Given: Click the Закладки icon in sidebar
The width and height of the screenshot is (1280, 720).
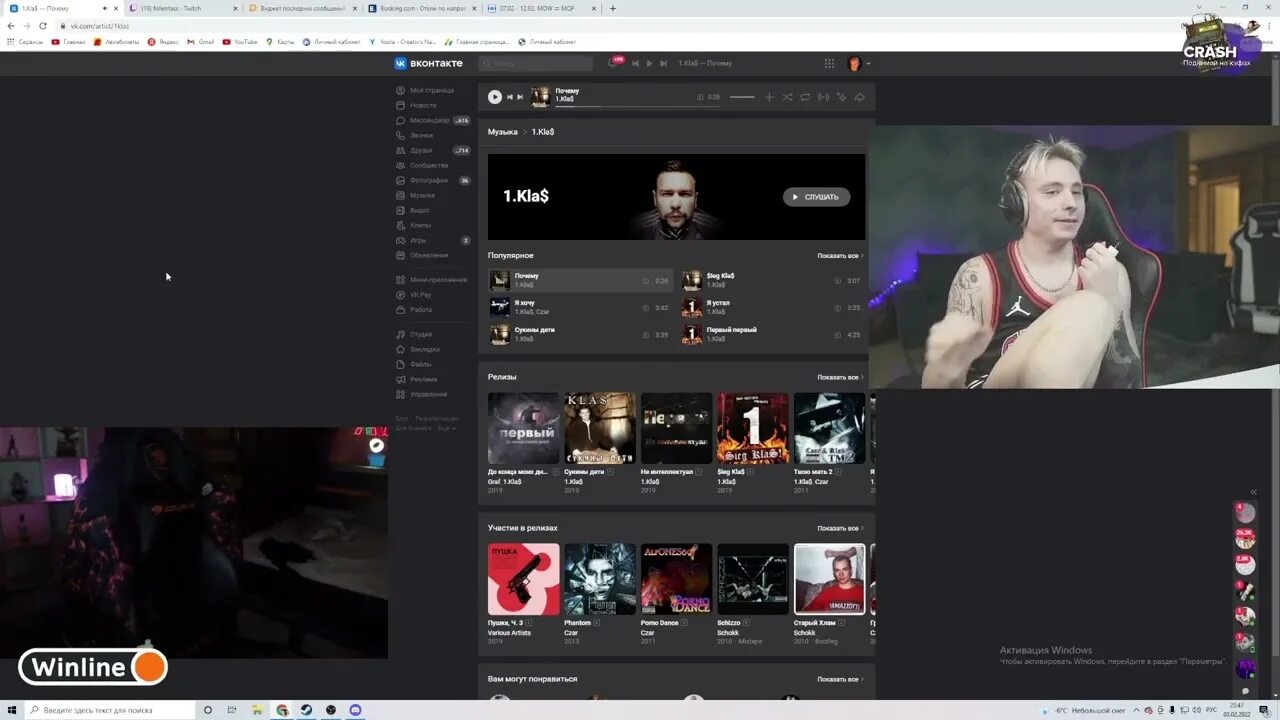Looking at the screenshot, I should [x=401, y=349].
